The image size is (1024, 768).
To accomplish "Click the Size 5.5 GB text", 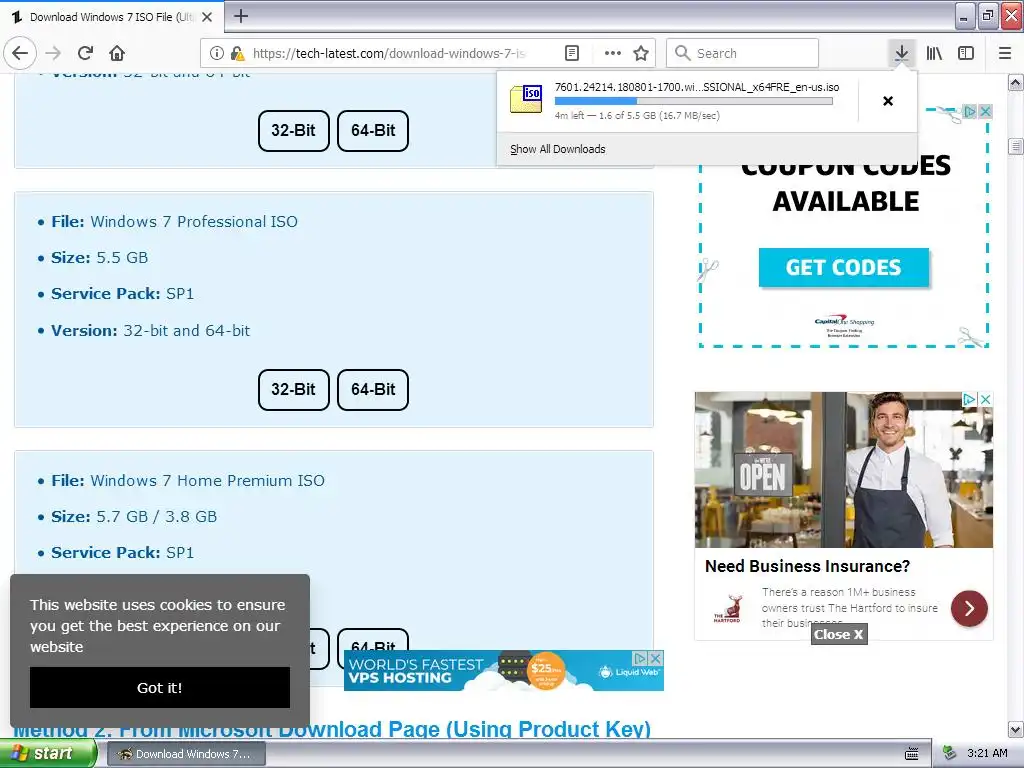I will click(100, 257).
